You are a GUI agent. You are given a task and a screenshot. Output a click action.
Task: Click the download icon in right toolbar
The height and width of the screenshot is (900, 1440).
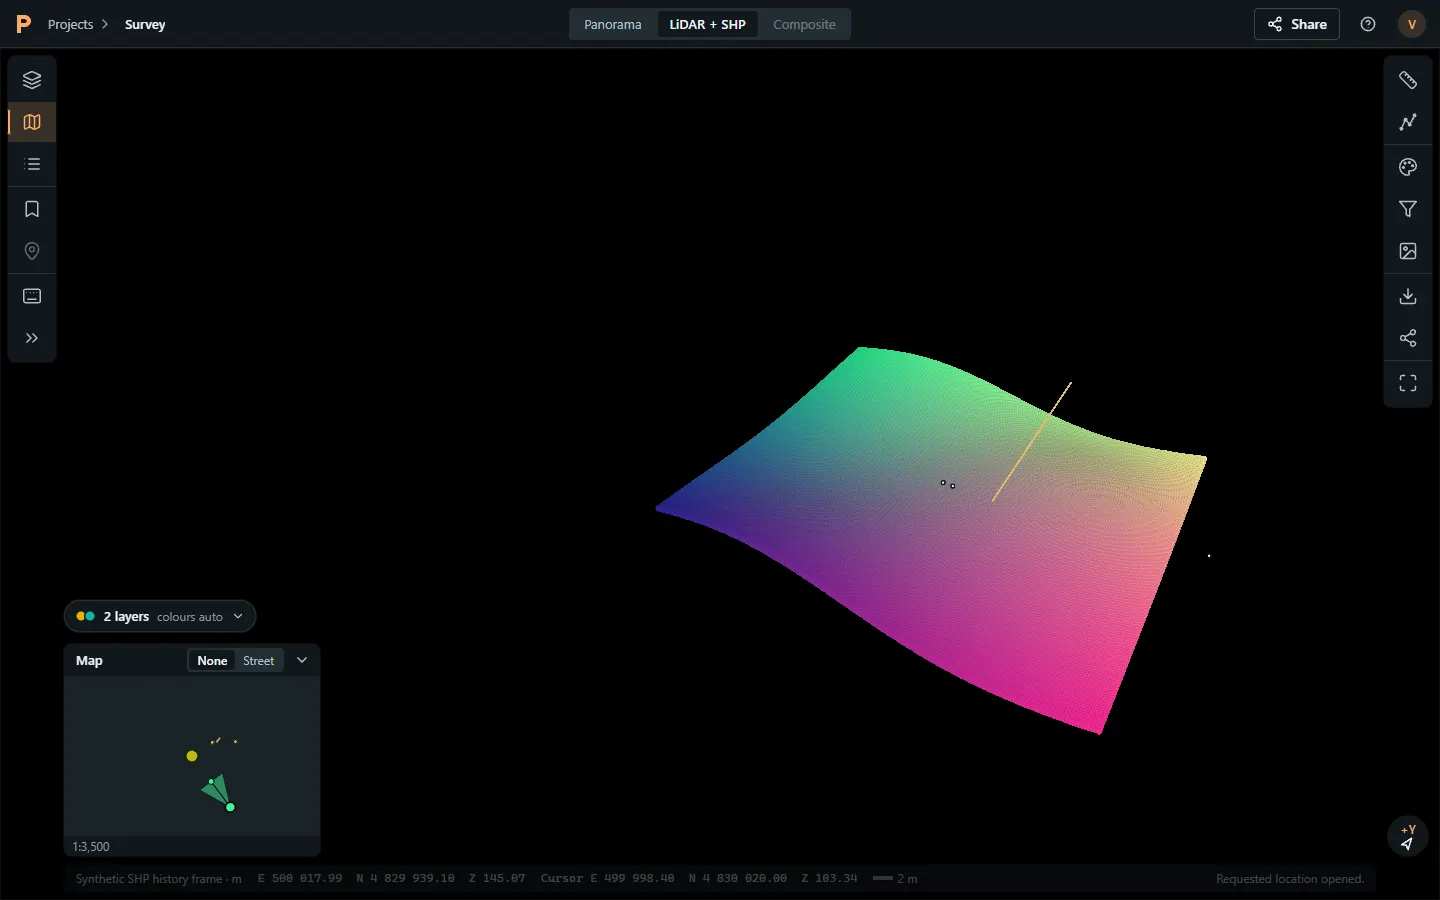pos(1408,296)
